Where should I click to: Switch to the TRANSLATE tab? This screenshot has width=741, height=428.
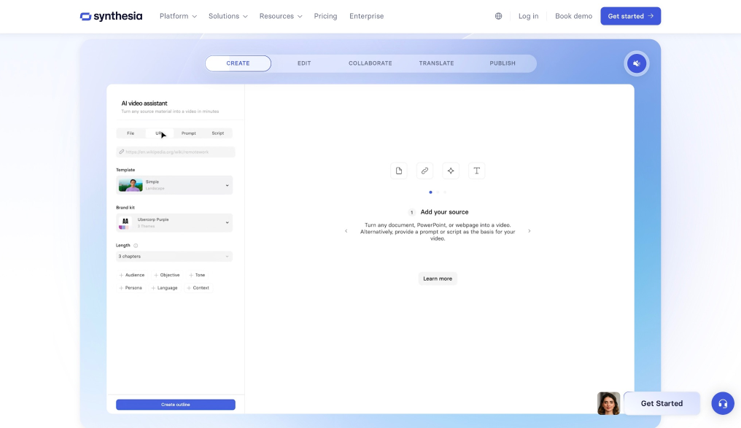pos(436,63)
